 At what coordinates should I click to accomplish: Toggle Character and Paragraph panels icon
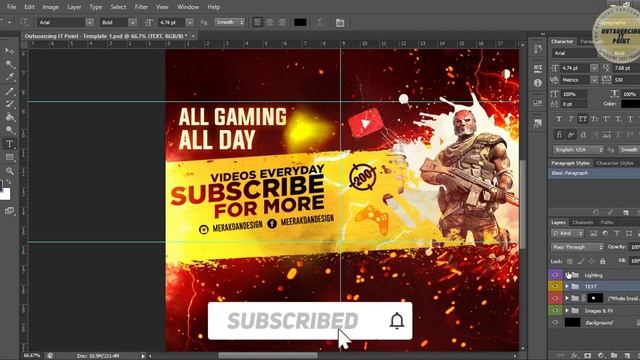click(x=340, y=22)
